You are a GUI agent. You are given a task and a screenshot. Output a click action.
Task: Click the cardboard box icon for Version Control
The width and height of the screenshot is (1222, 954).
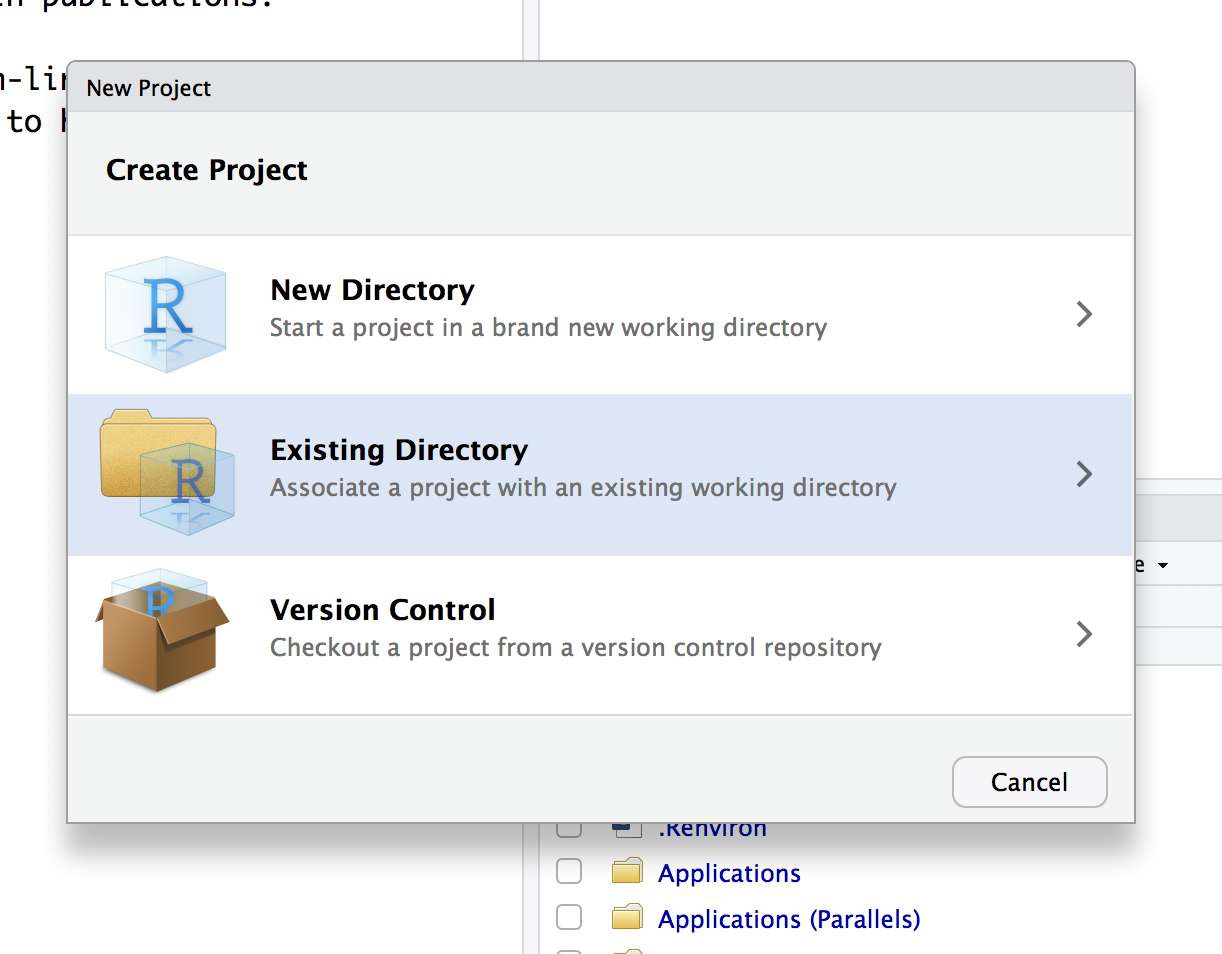pos(162,631)
